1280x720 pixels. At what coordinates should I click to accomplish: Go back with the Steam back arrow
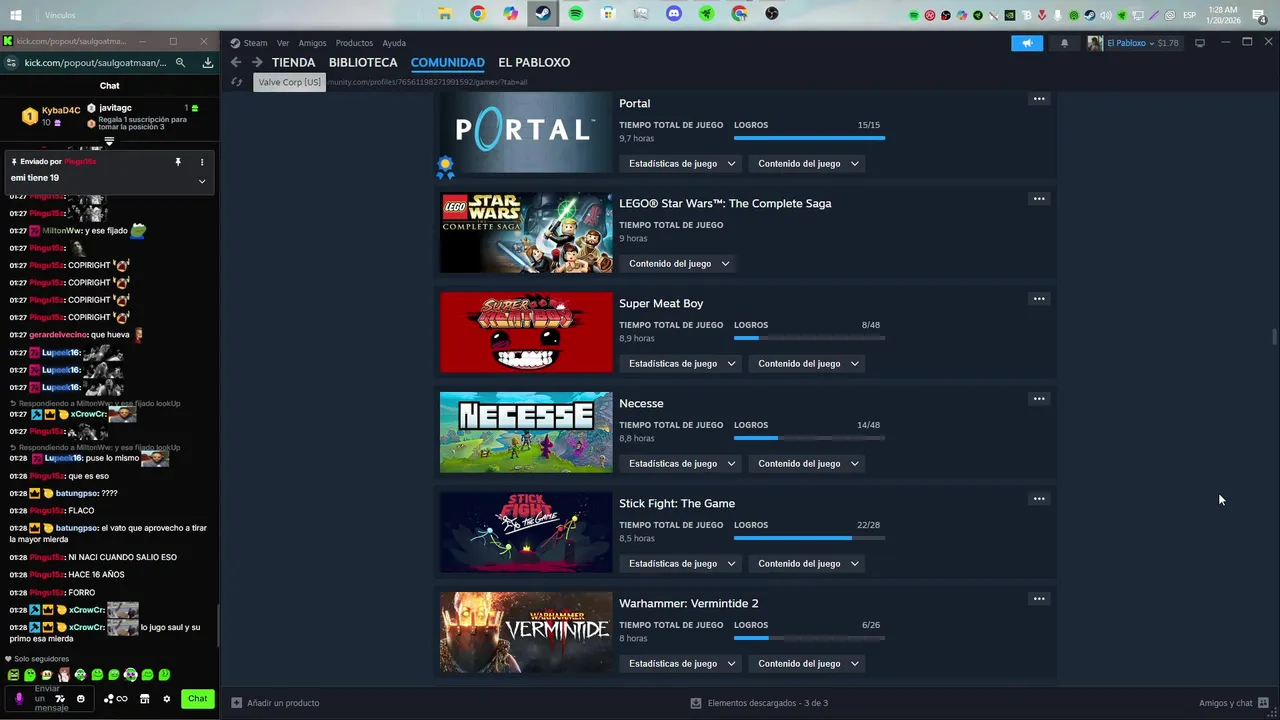[236, 62]
